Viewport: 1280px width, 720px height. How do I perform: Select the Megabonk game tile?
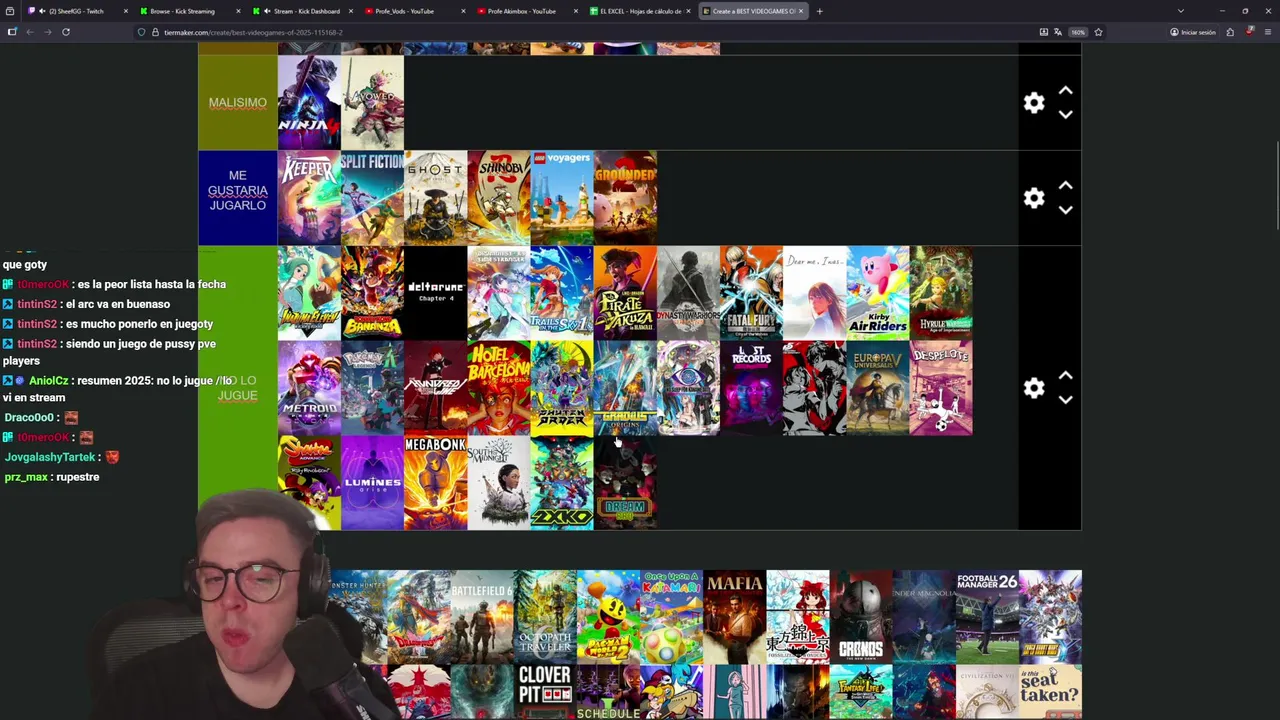435,483
